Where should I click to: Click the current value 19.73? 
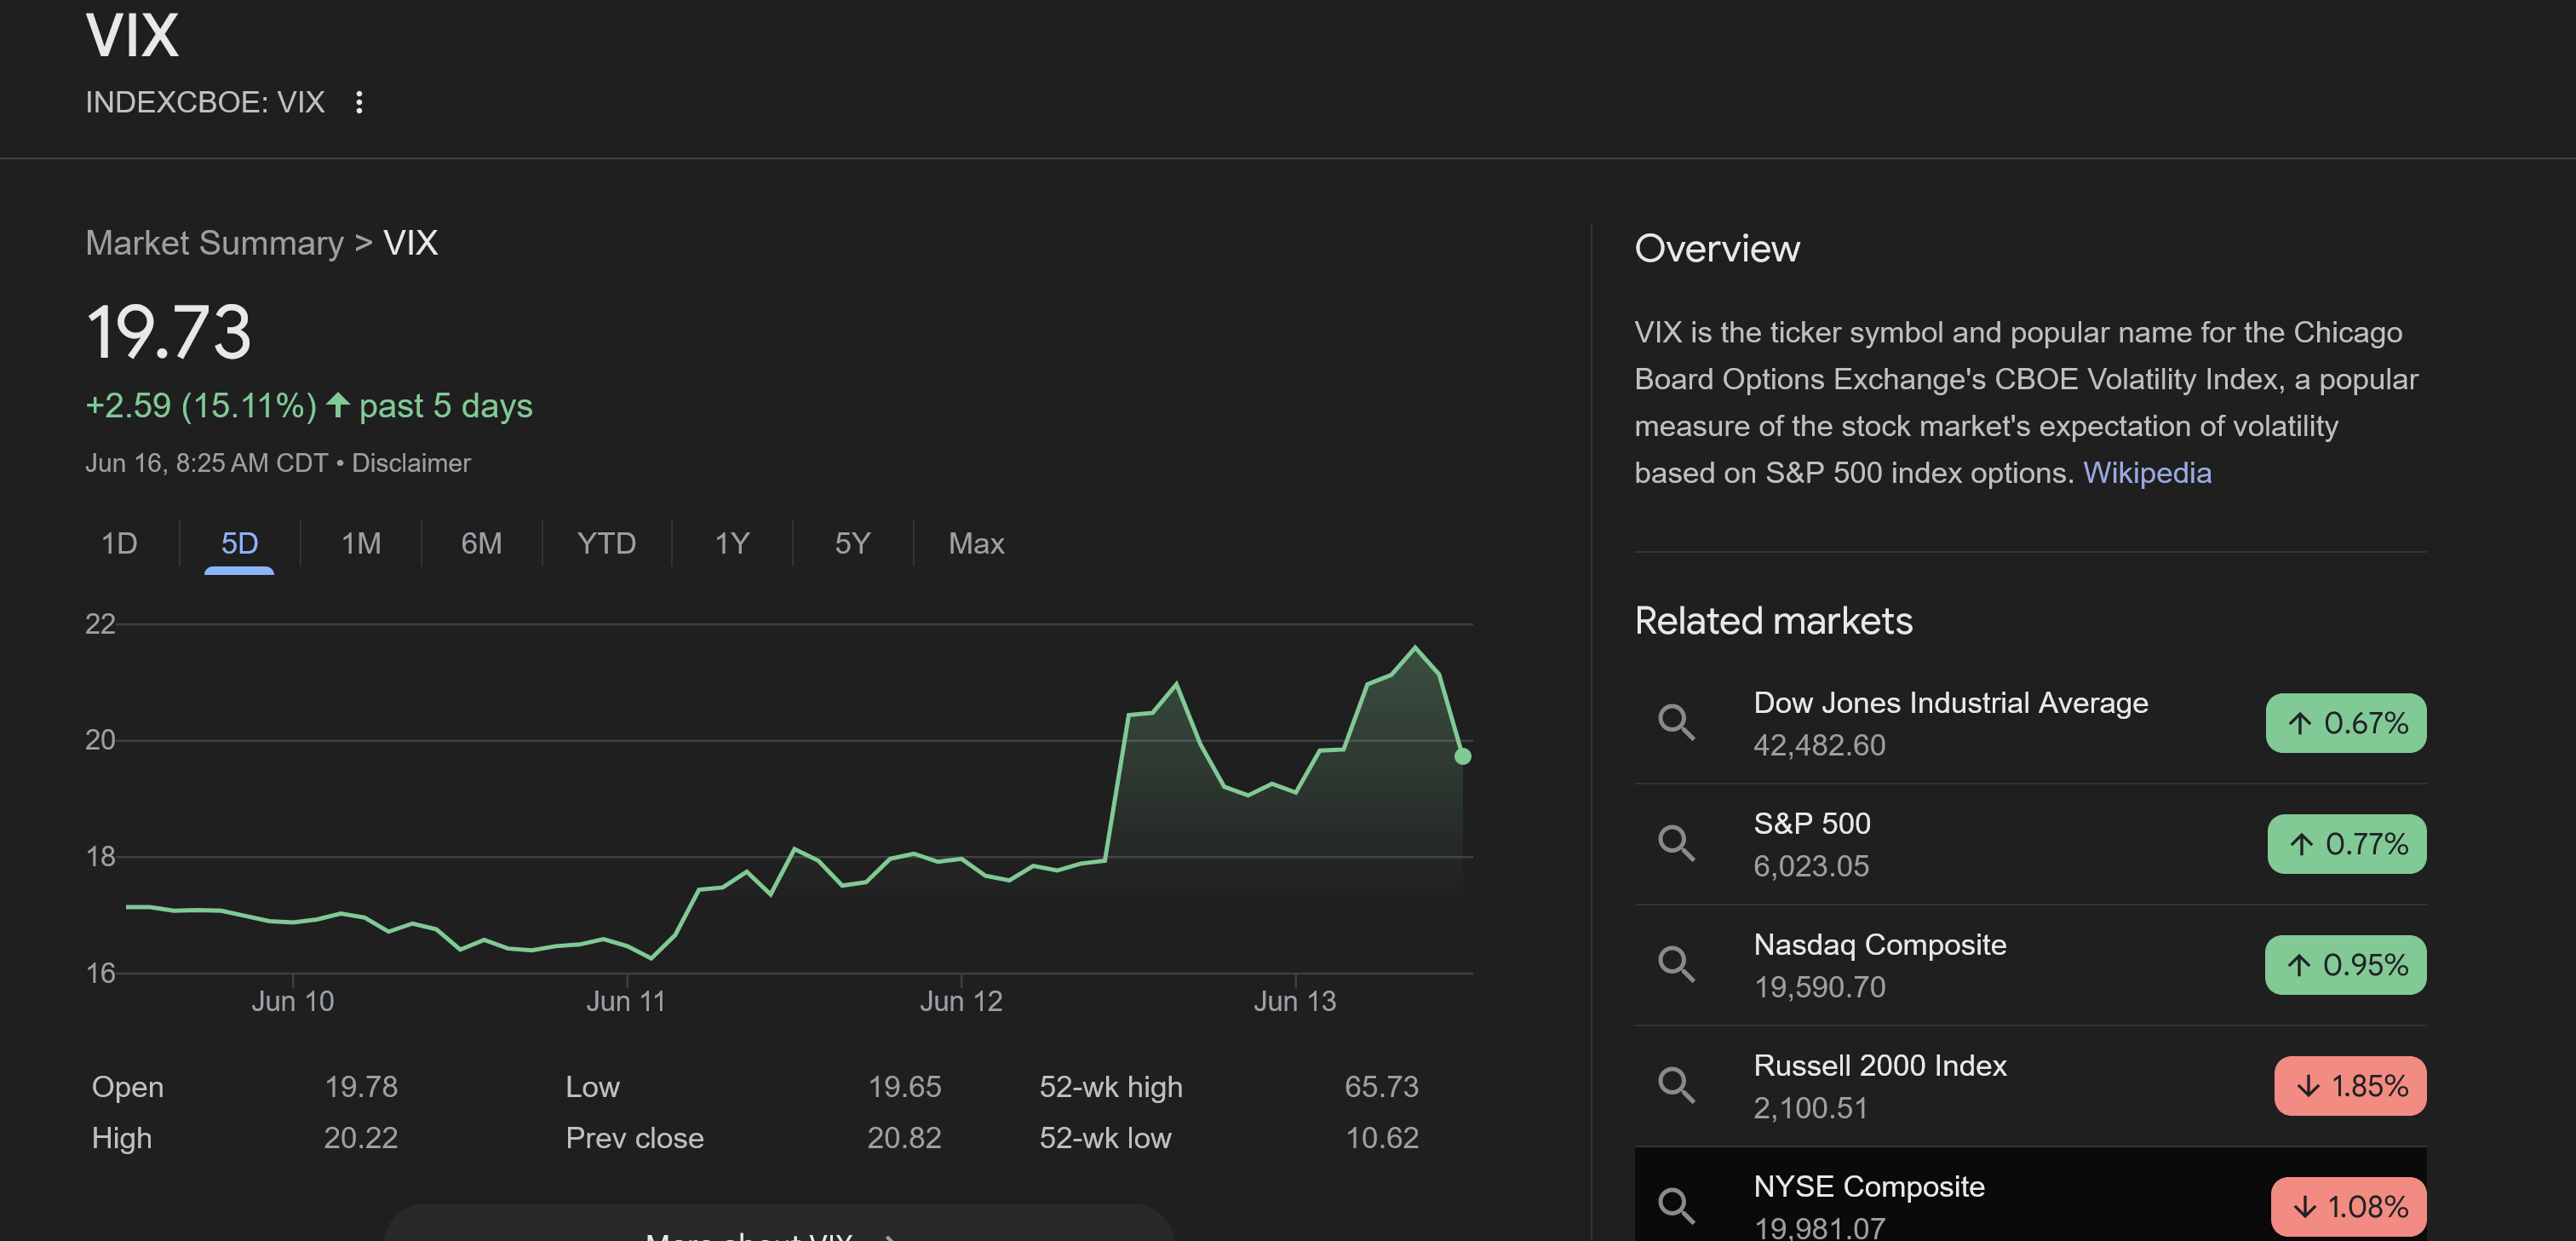coord(169,332)
